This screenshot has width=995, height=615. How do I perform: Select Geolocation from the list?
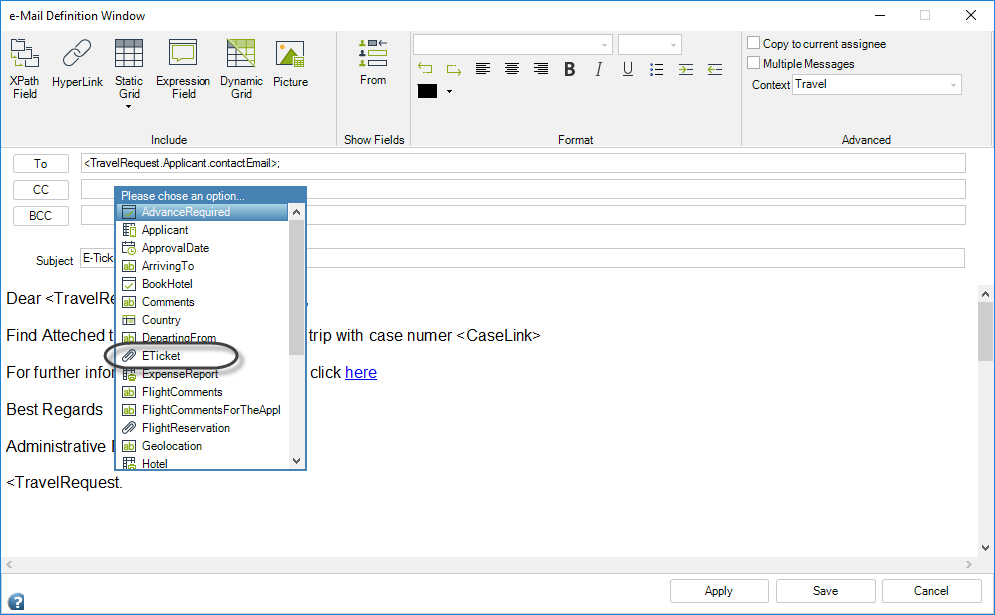click(x=202, y=446)
